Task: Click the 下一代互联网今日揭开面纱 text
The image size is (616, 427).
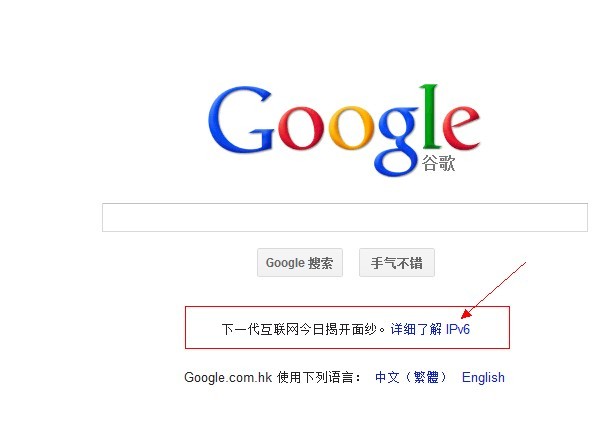Action: (299, 329)
